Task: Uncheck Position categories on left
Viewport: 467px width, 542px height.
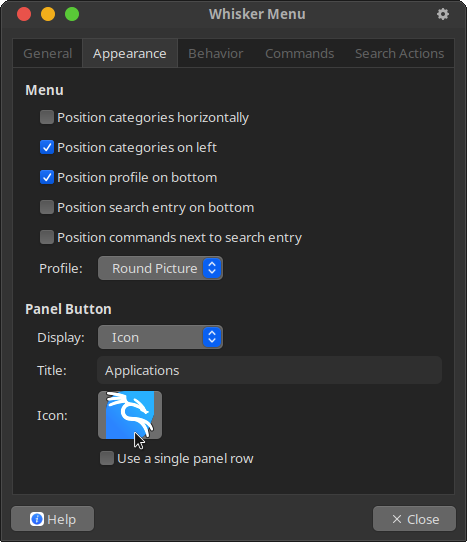Action: click(47, 147)
